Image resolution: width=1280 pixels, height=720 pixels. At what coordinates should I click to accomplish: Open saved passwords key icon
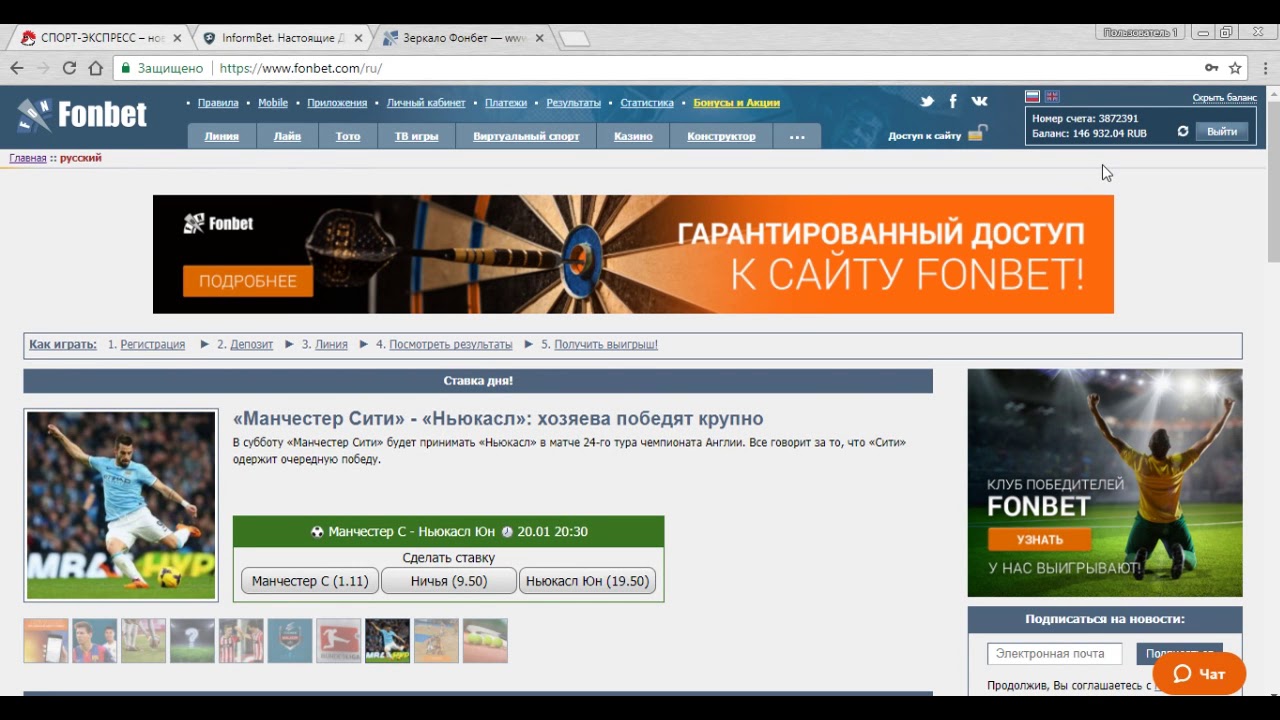pos(1211,68)
